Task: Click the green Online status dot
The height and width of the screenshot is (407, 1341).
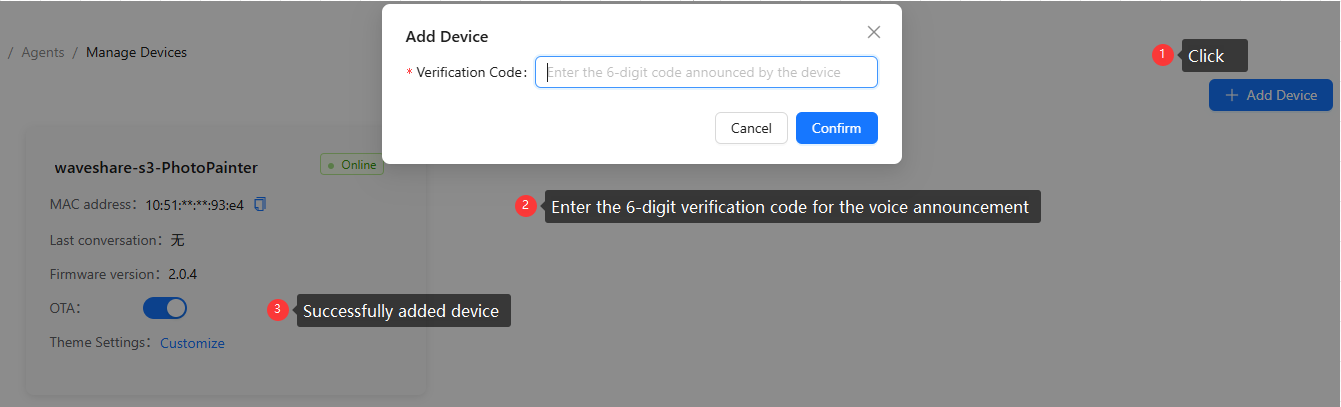Action: pos(331,165)
